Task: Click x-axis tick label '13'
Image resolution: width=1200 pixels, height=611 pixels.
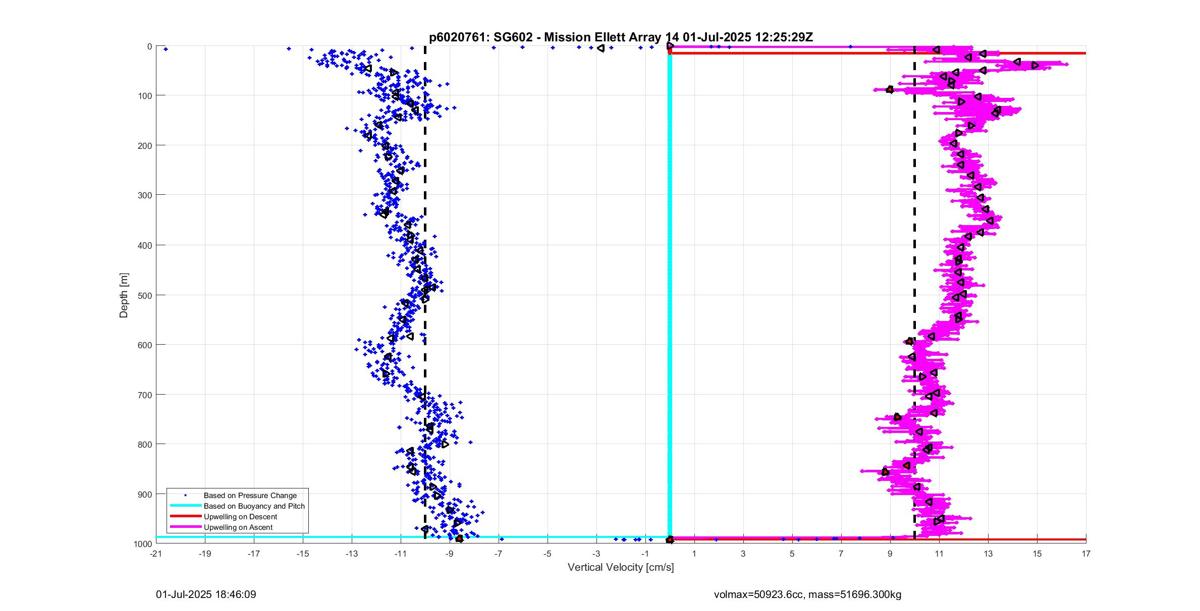Action: pos(988,553)
